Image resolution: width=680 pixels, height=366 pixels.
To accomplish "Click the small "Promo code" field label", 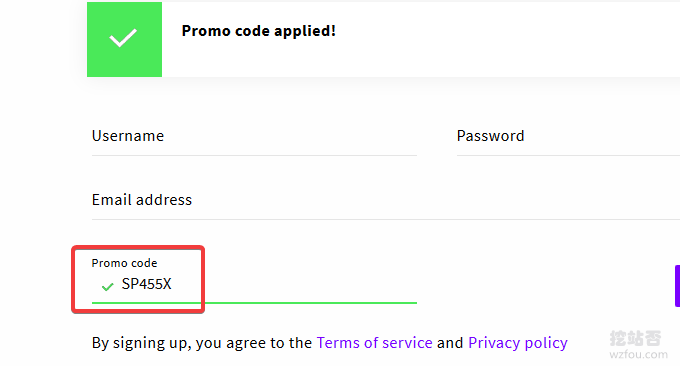I will tap(124, 263).
